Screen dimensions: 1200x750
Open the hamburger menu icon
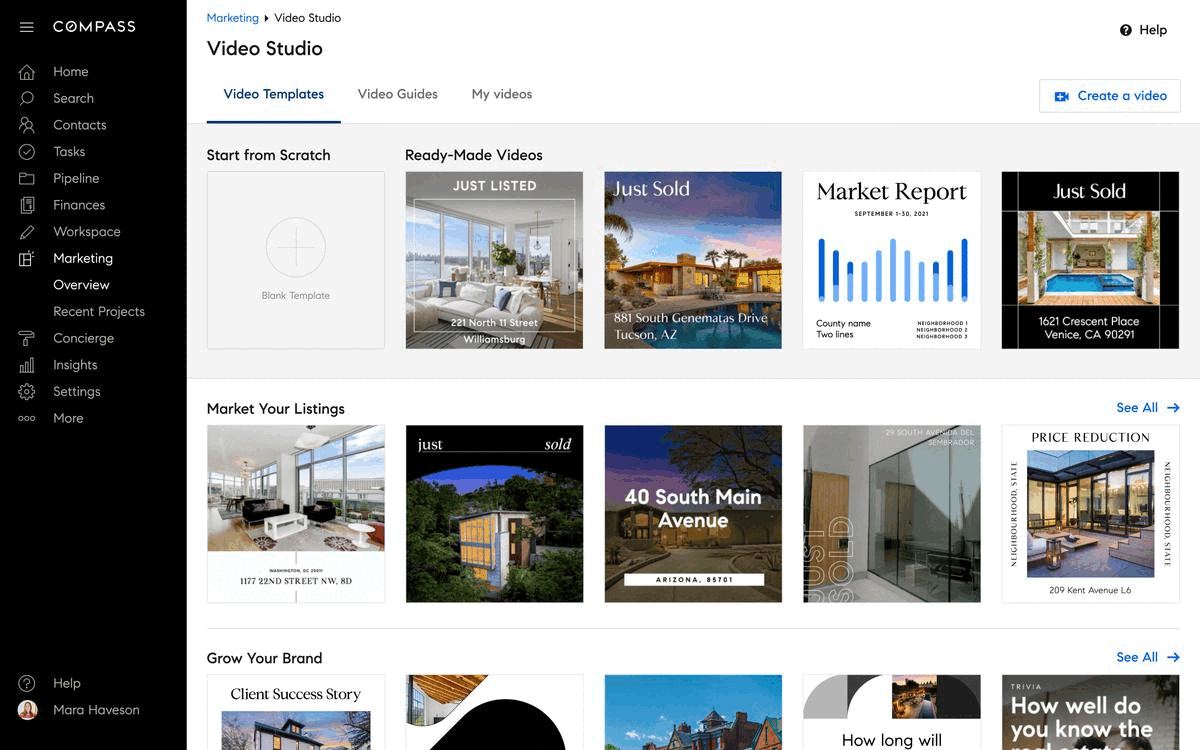27,27
